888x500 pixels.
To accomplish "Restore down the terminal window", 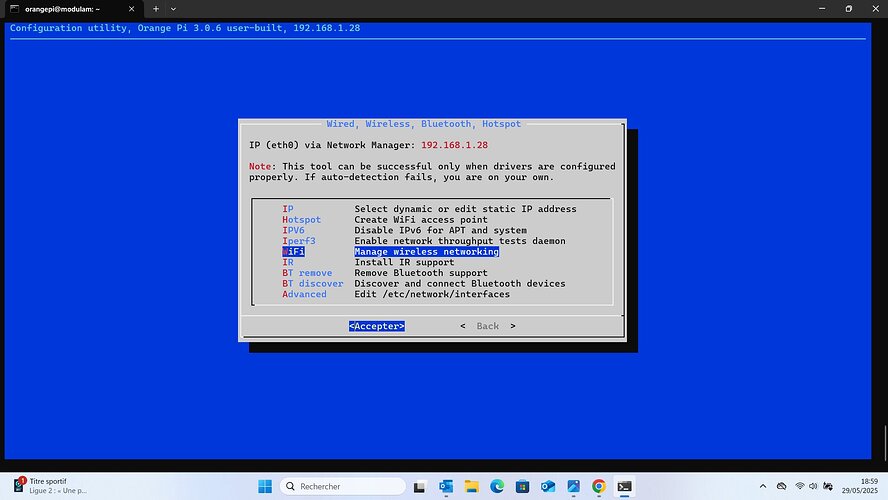I will [x=848, y=9].
